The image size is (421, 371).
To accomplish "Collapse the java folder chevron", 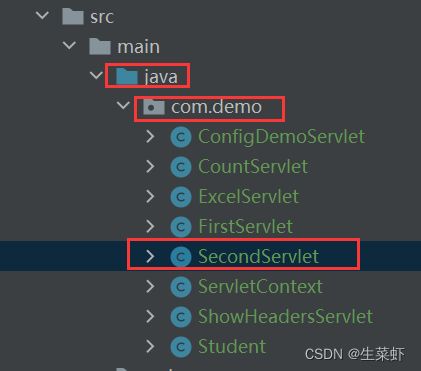I will [x=96, y=75].
